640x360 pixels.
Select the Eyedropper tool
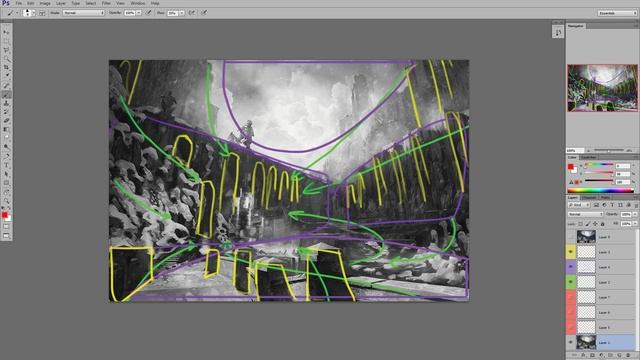(6, 76)
